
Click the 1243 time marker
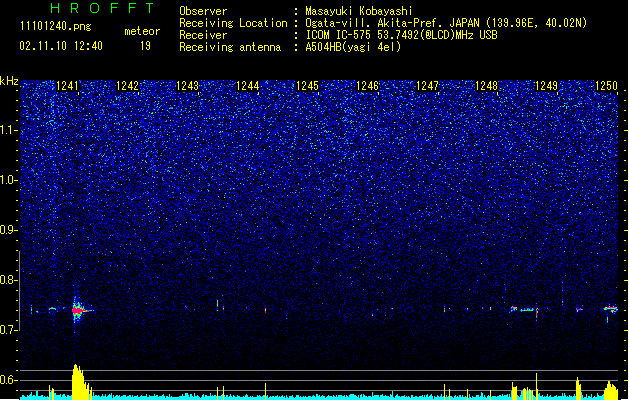pos(187,86)
